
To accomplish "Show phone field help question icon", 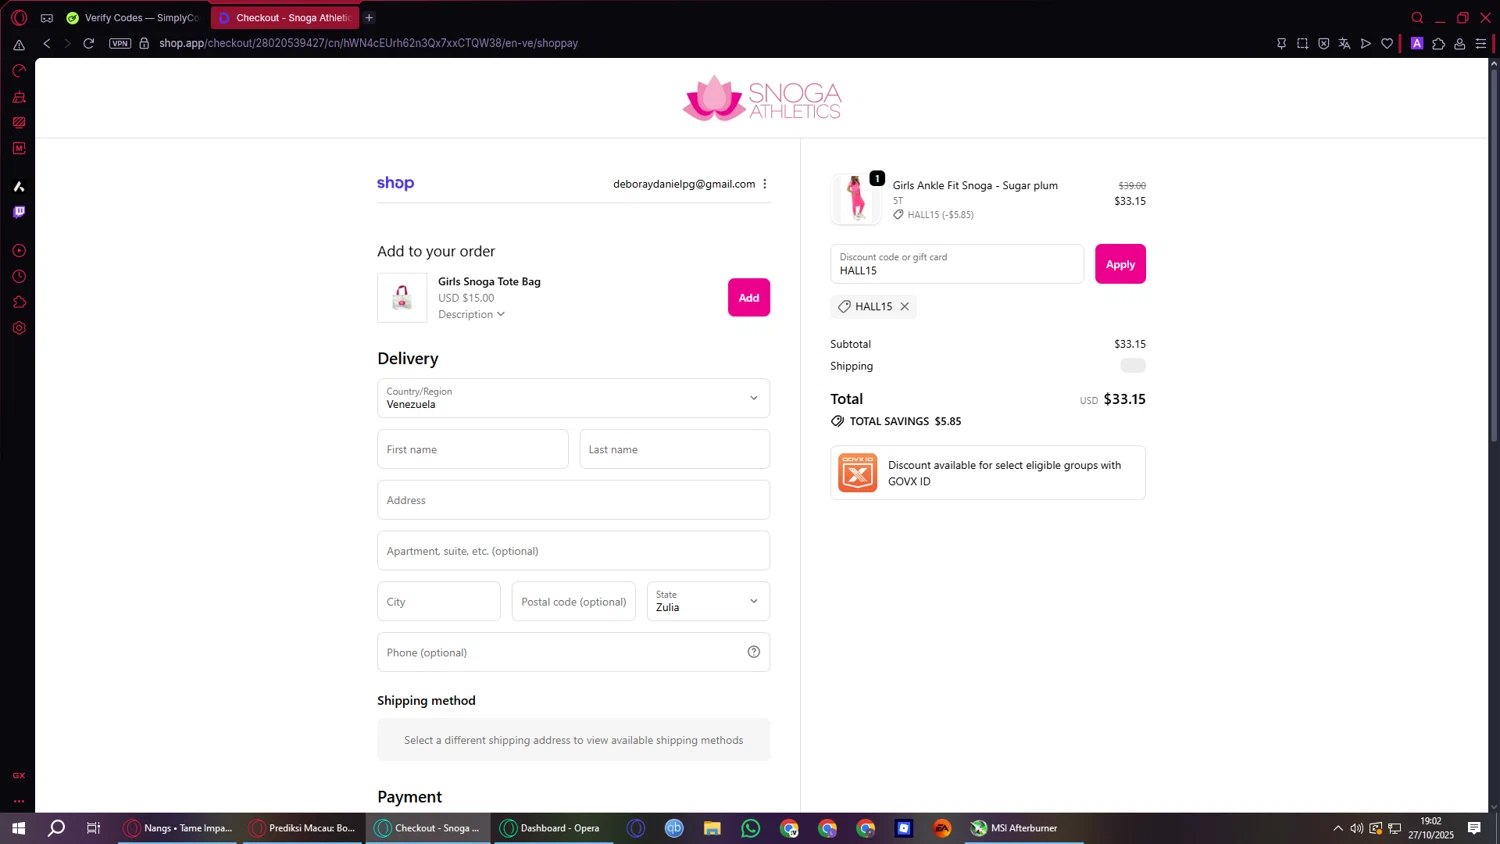I will (754, 652).
